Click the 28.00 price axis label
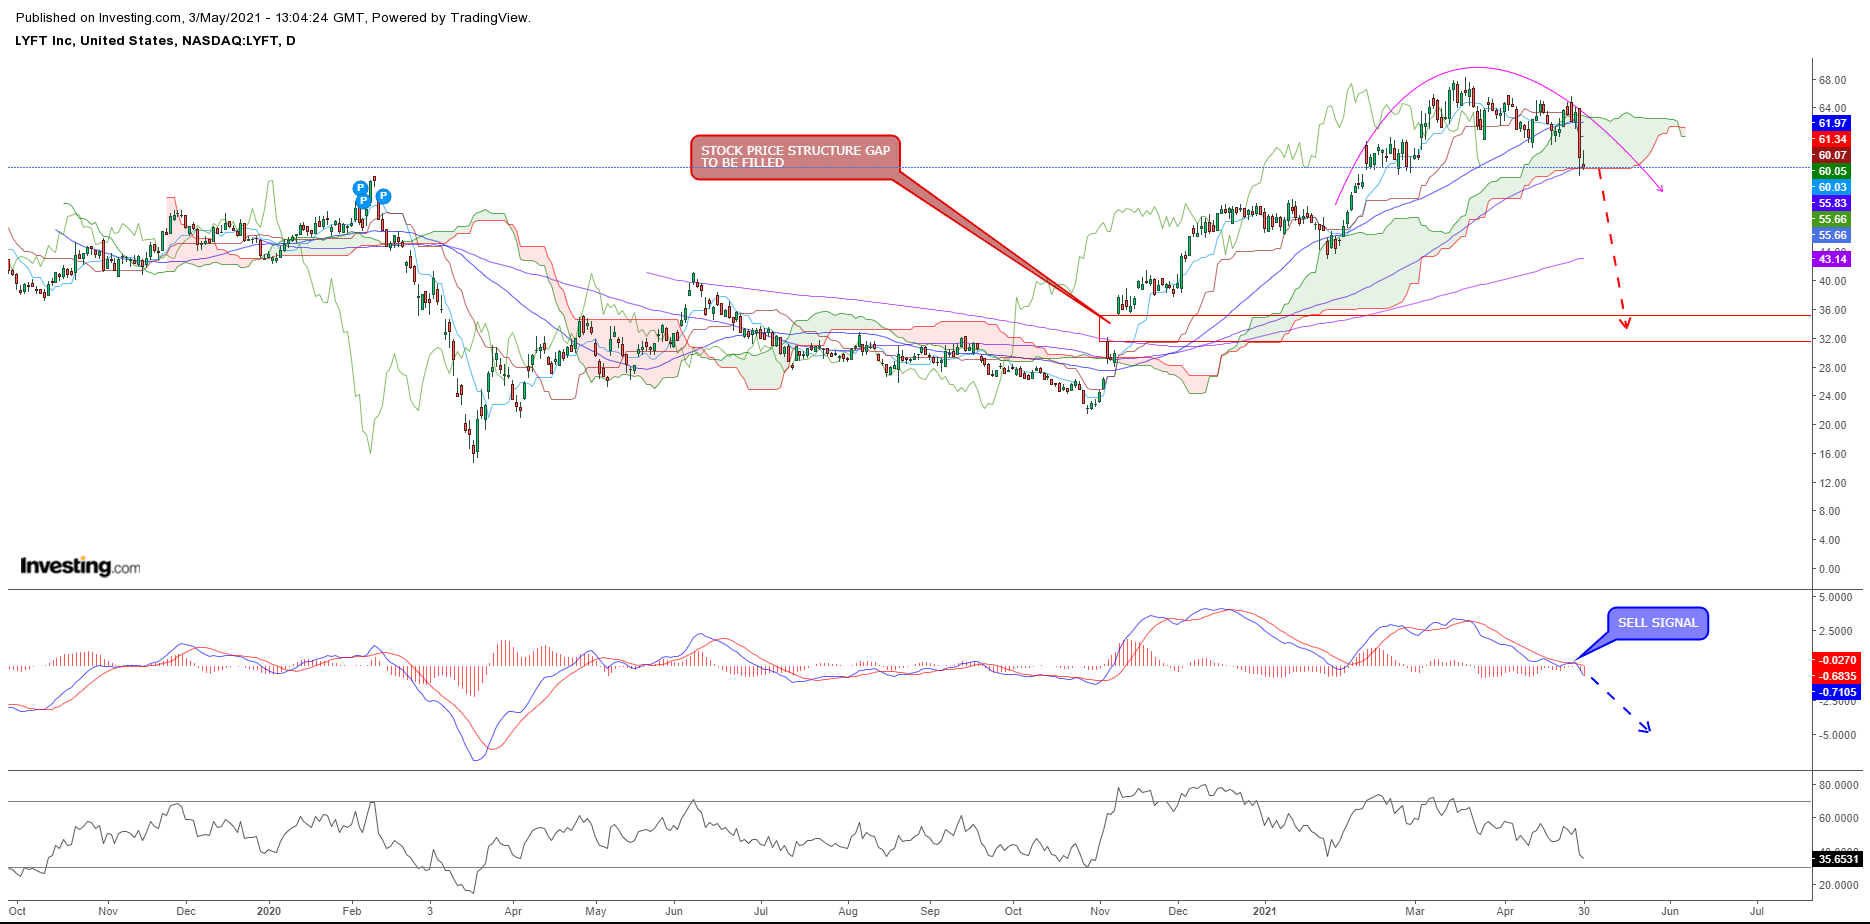The height and width of the screenshot is (924, 1870). (1832, 369)
